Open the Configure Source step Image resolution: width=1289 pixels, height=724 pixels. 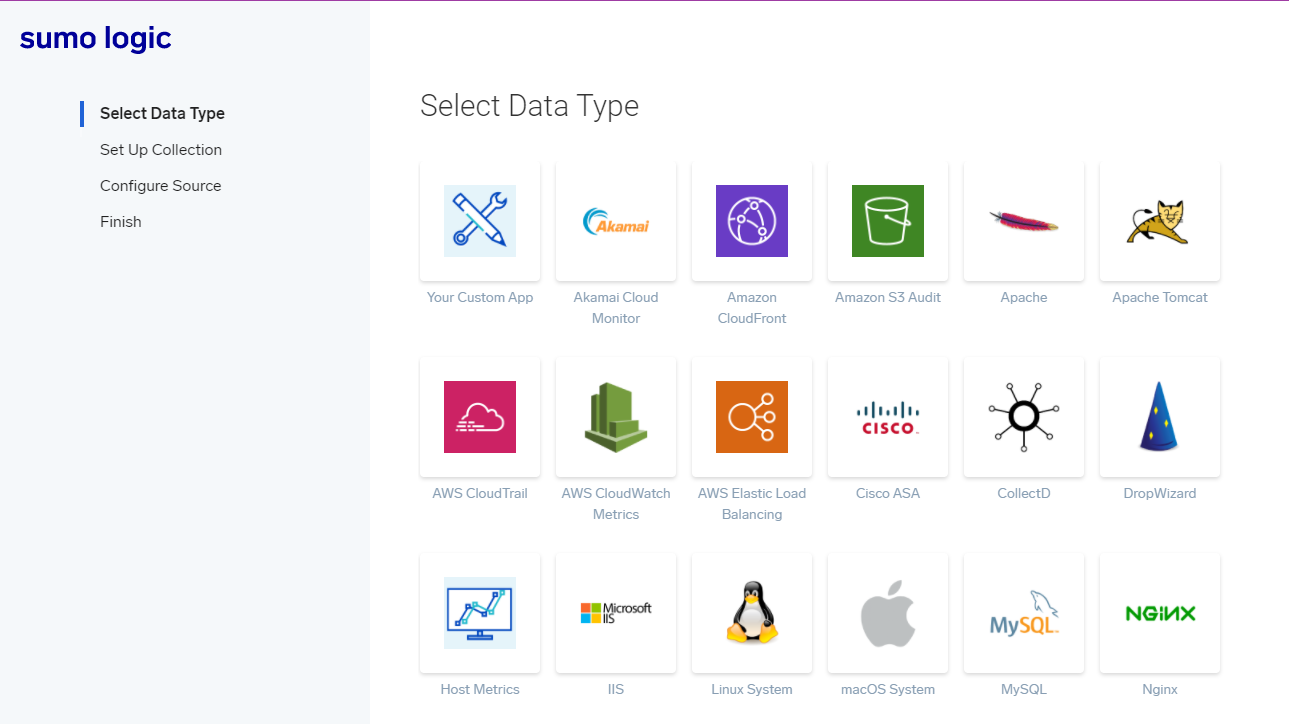click(160, 185)
